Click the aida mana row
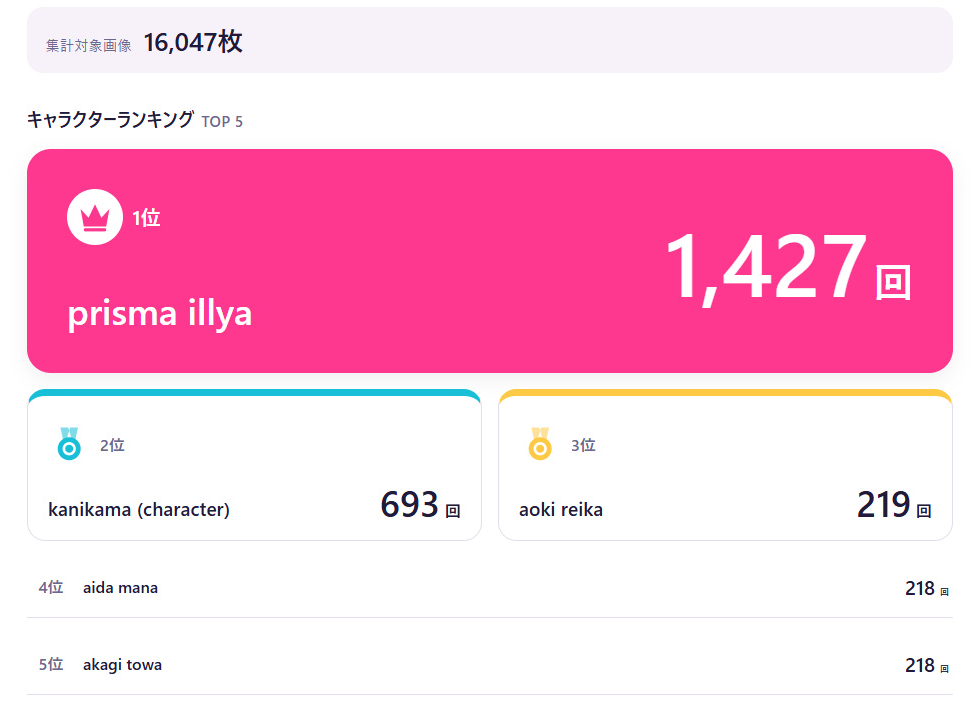Image resolution: width=974 pixels, height=708 pixels. 489,588
